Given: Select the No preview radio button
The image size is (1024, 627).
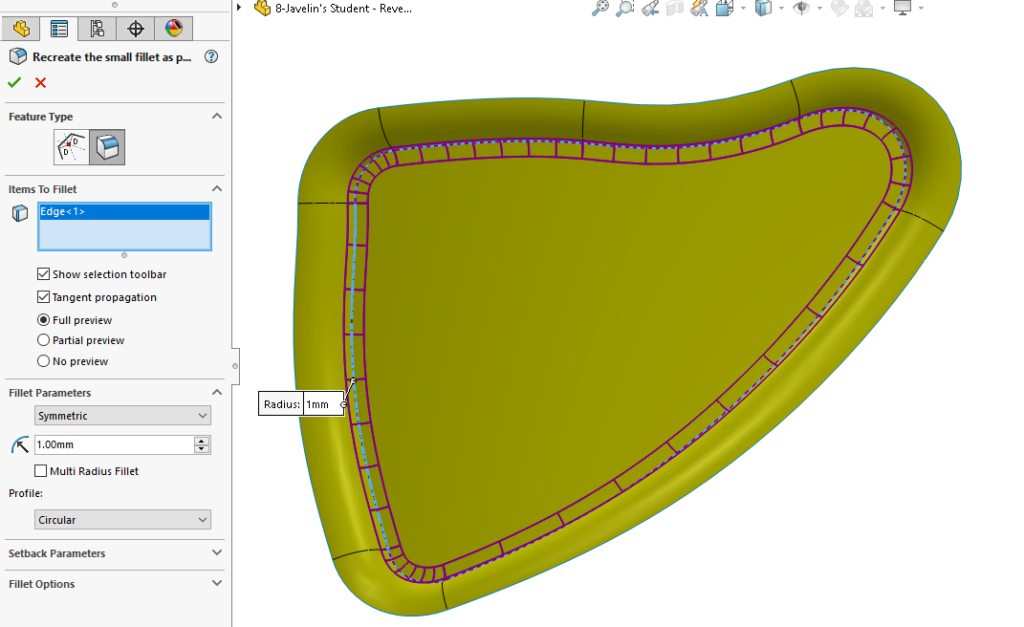Looking at the screenshot, I should pos(43,361).
